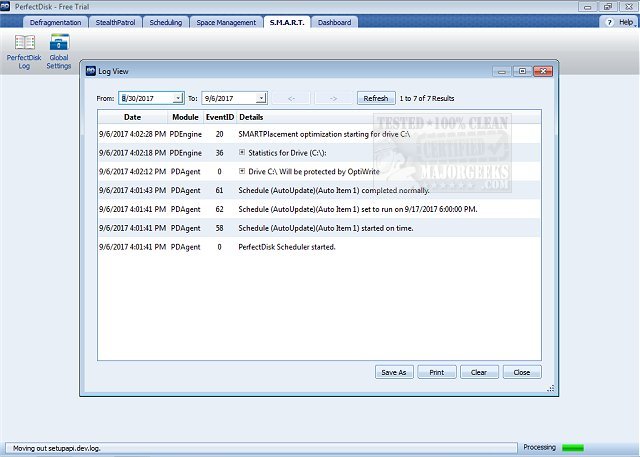Click the previous results arrow button
Screen dimensions: 640x457
[x=291, y=98]
